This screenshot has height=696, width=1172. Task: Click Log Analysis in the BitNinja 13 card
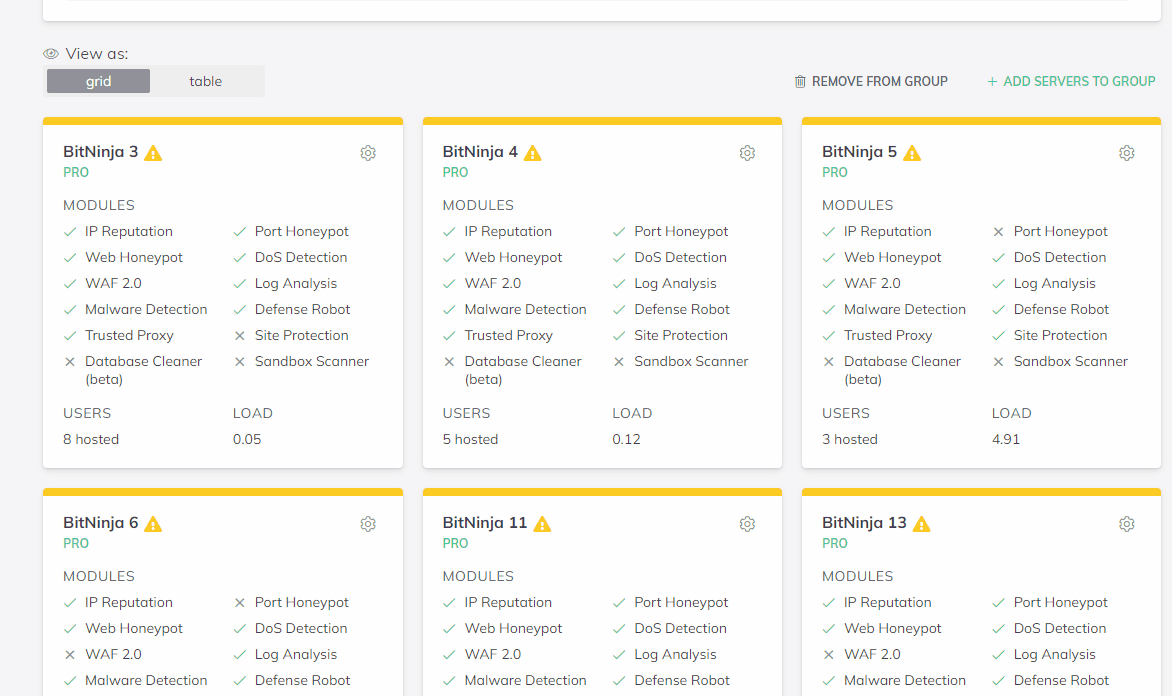(1055, 655)
